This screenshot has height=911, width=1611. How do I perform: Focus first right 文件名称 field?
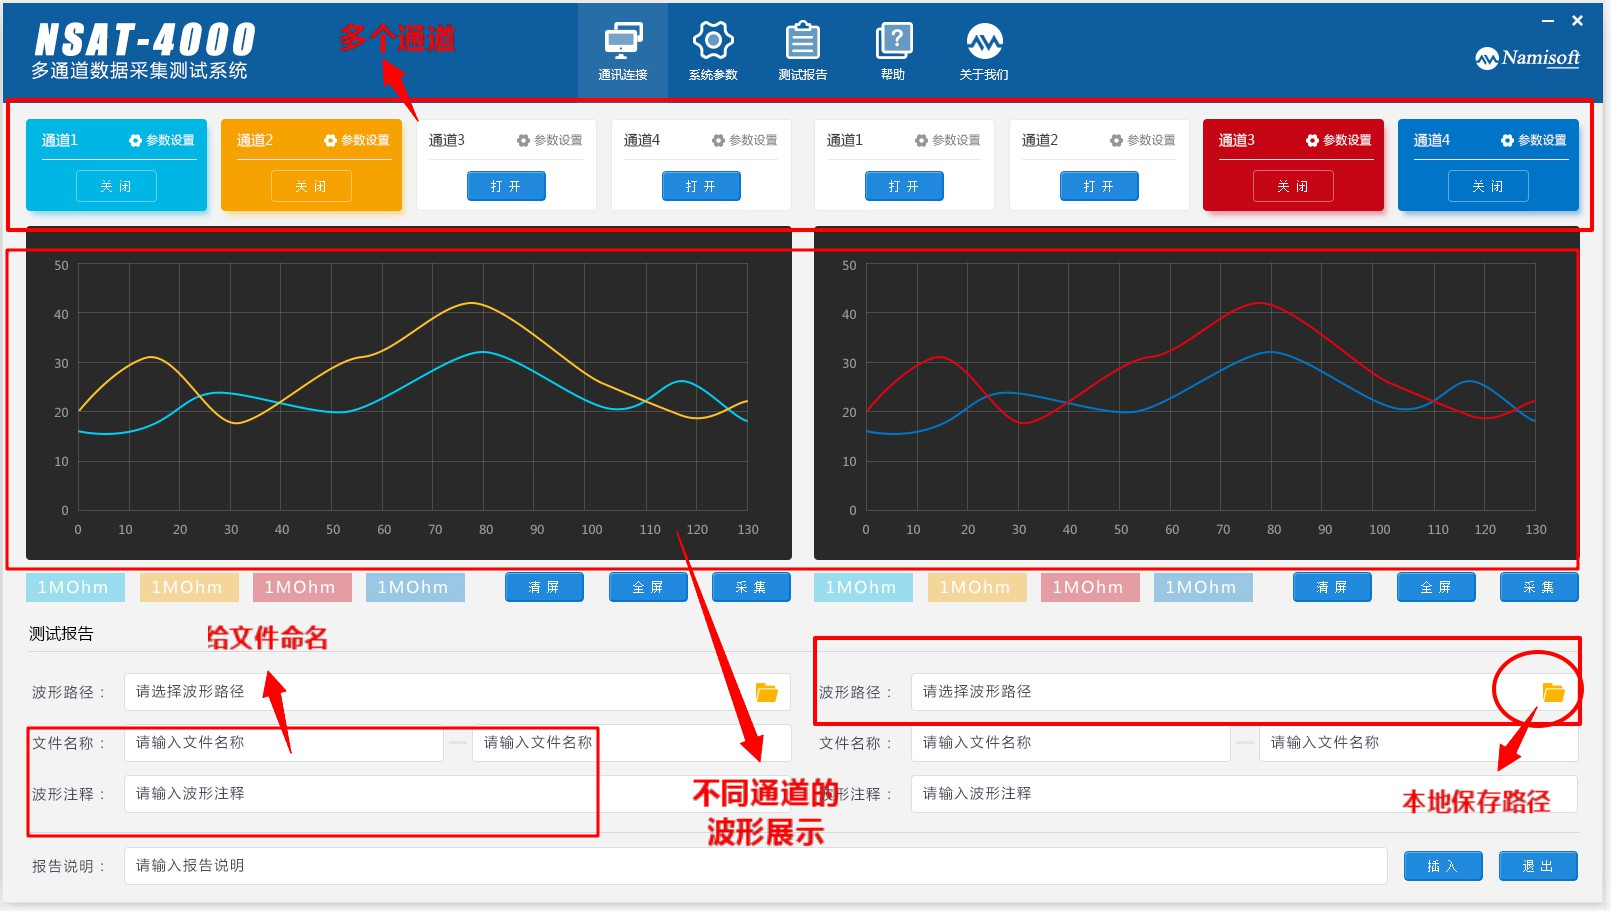point(1070,743)
